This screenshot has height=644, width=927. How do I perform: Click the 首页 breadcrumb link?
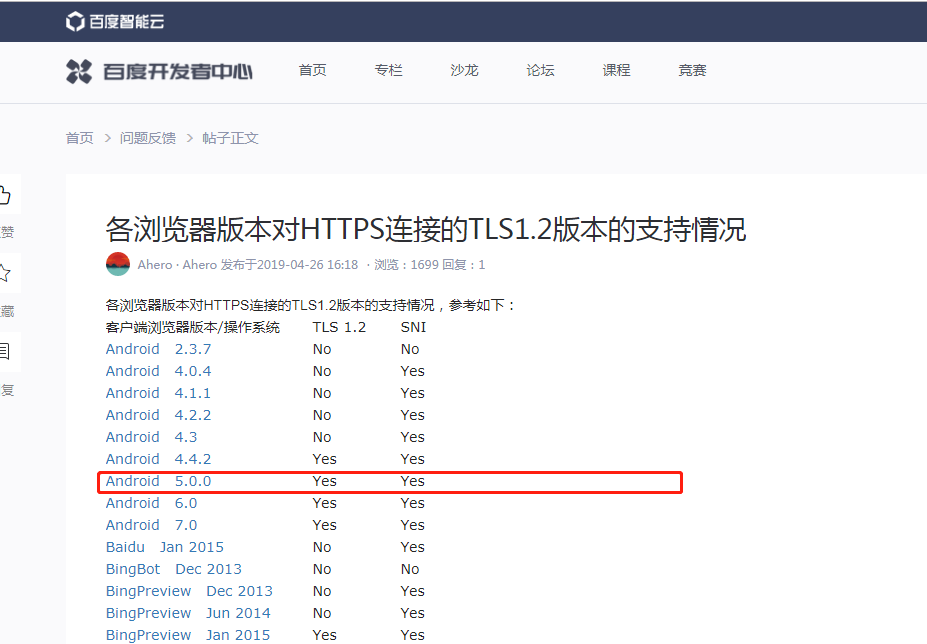(79, 138)
